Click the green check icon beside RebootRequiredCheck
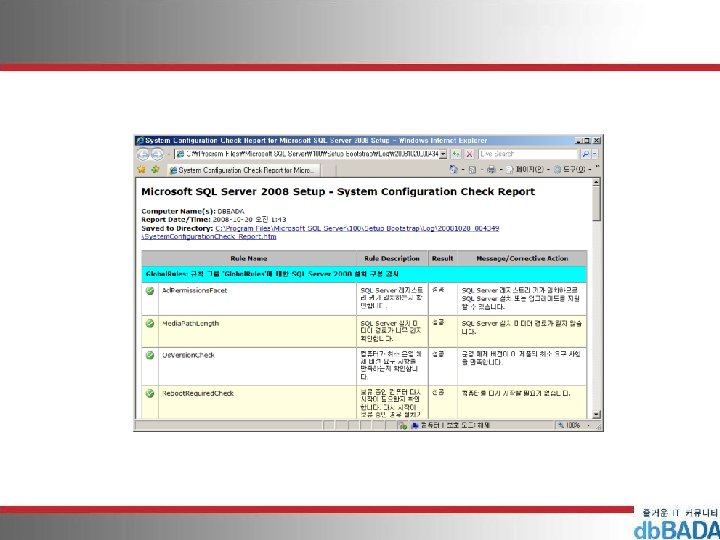Viewport: 720px width, 540px height. click(x=150, y=394)
